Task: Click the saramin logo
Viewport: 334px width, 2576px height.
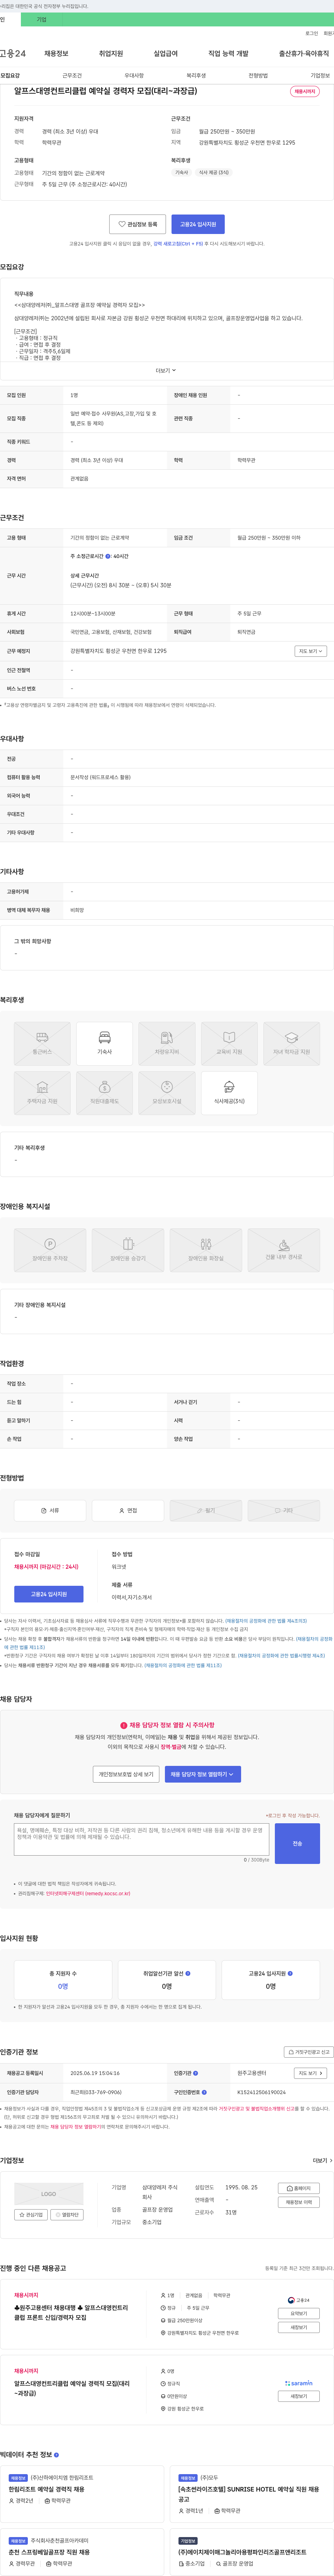Action: pos(298,2383)
